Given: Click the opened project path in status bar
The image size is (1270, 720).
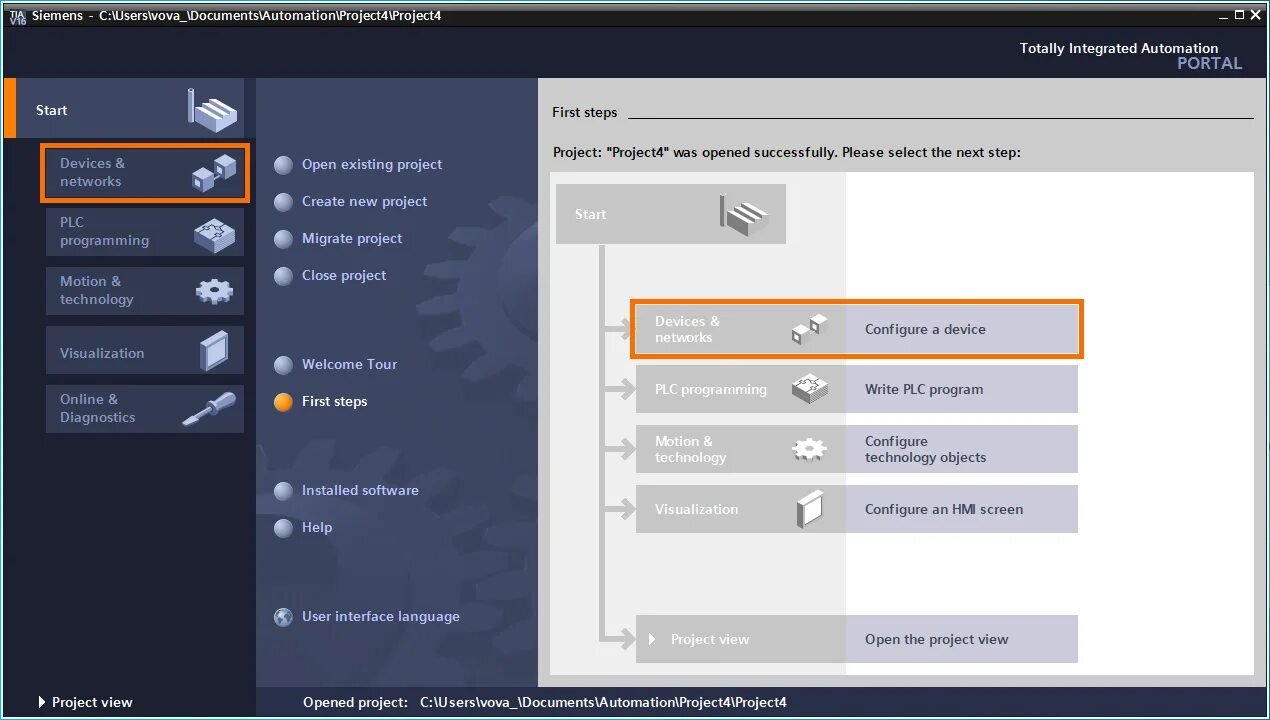Looking at the screenshot, I should click(603, 702).
